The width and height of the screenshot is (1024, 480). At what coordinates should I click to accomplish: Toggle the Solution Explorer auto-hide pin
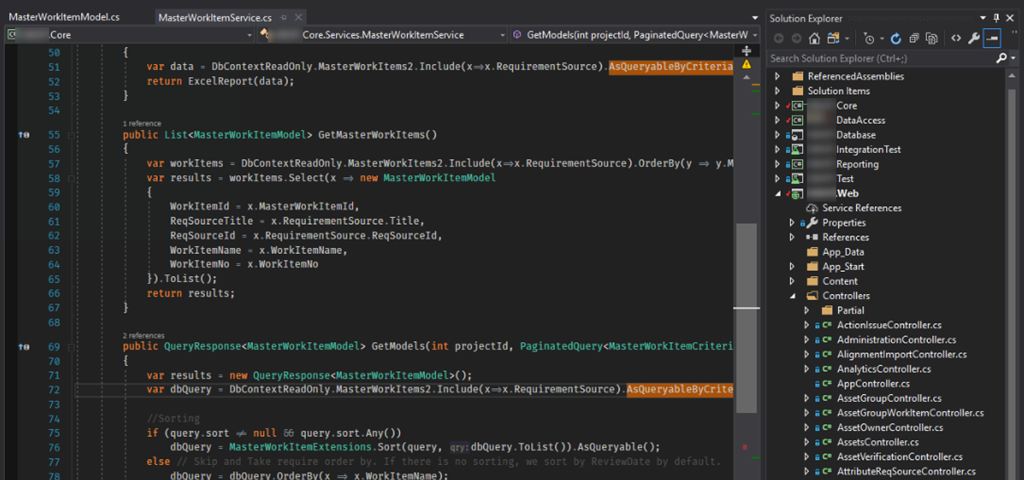coord(996,18)
